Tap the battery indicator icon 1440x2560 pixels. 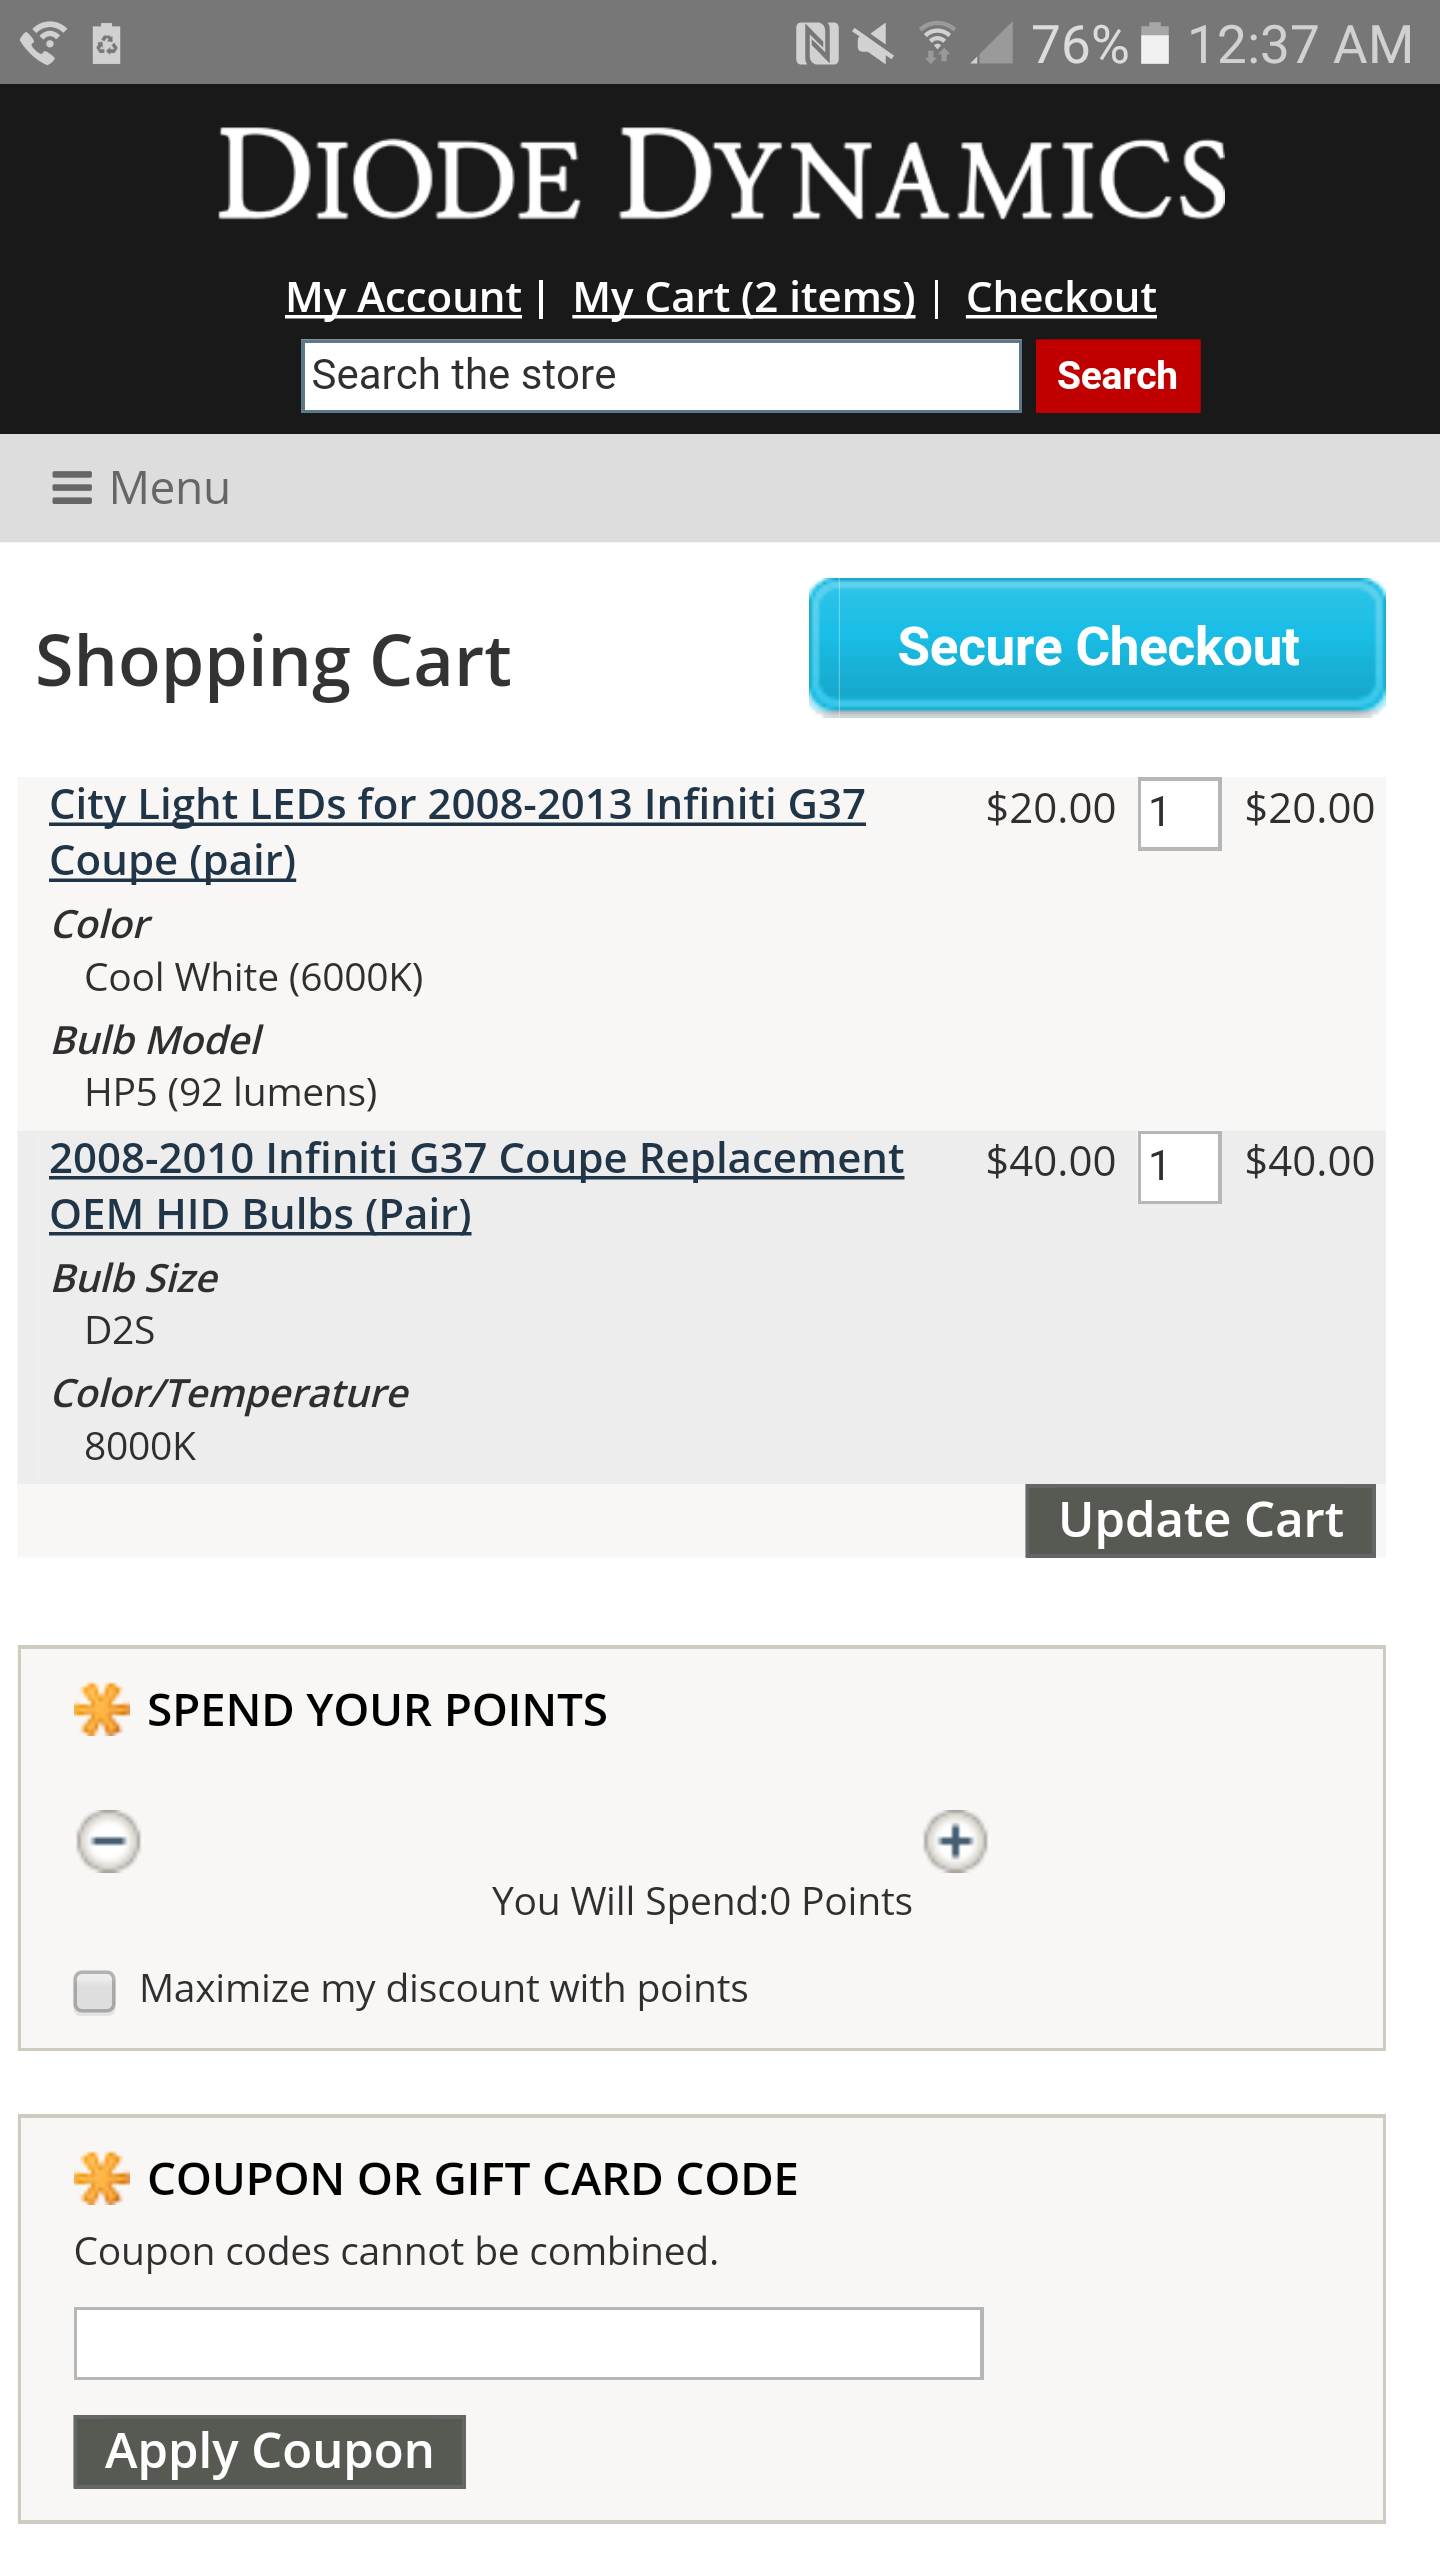click(x=1155, y=44)
